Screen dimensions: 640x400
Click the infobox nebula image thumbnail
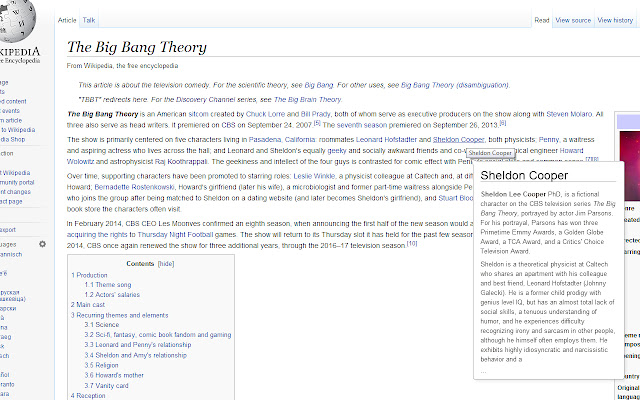629,166
